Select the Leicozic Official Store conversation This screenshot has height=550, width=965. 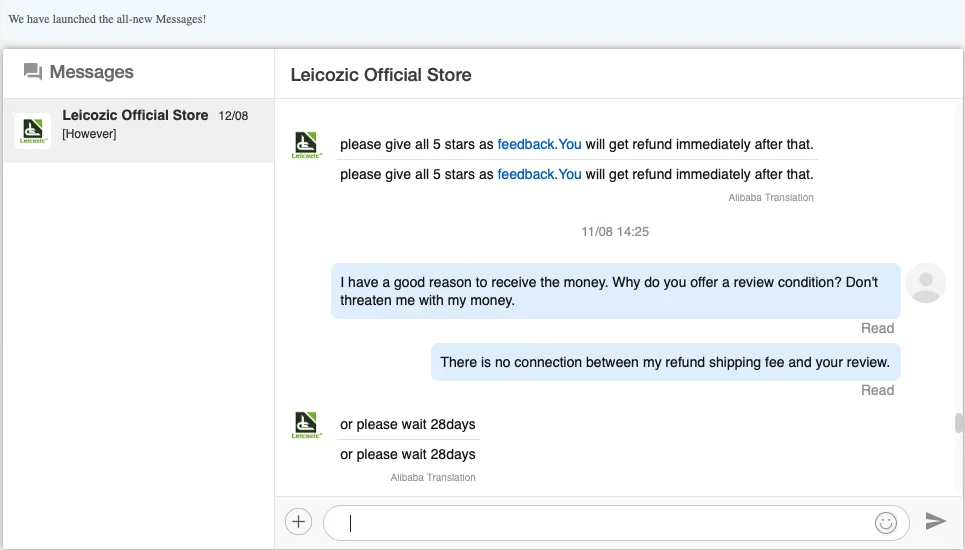(x=138, y=130)
